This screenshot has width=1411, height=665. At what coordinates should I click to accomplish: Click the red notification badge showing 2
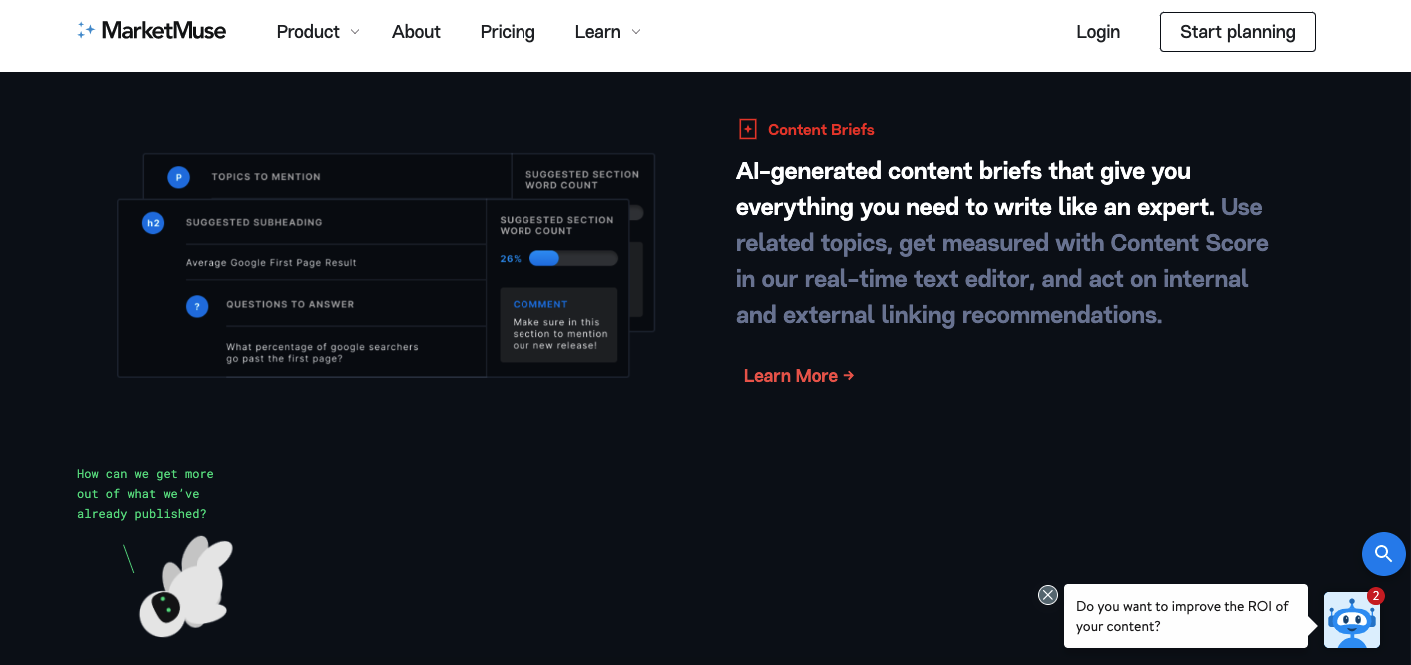(x=1375, y=595)
